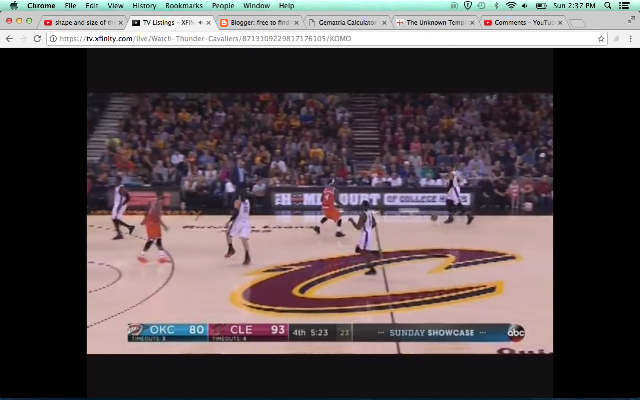The height and width of the screenshot is (400, 640).
Task: Open the Window menu
Action: coord(256,6)
